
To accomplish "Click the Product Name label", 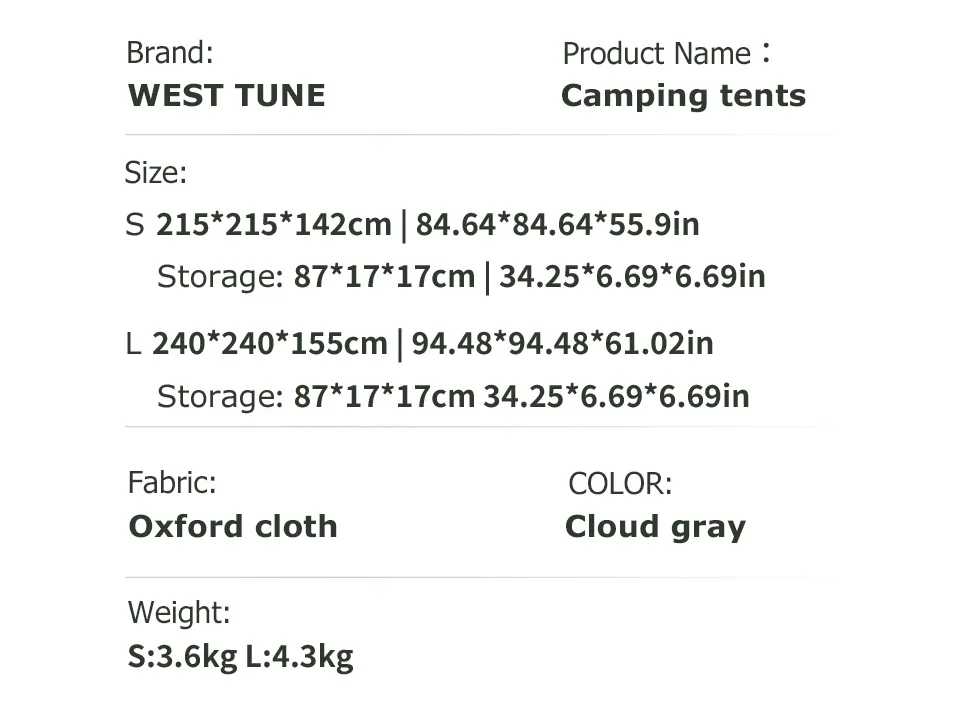I will pyautogui.click(x=656, y=53).
